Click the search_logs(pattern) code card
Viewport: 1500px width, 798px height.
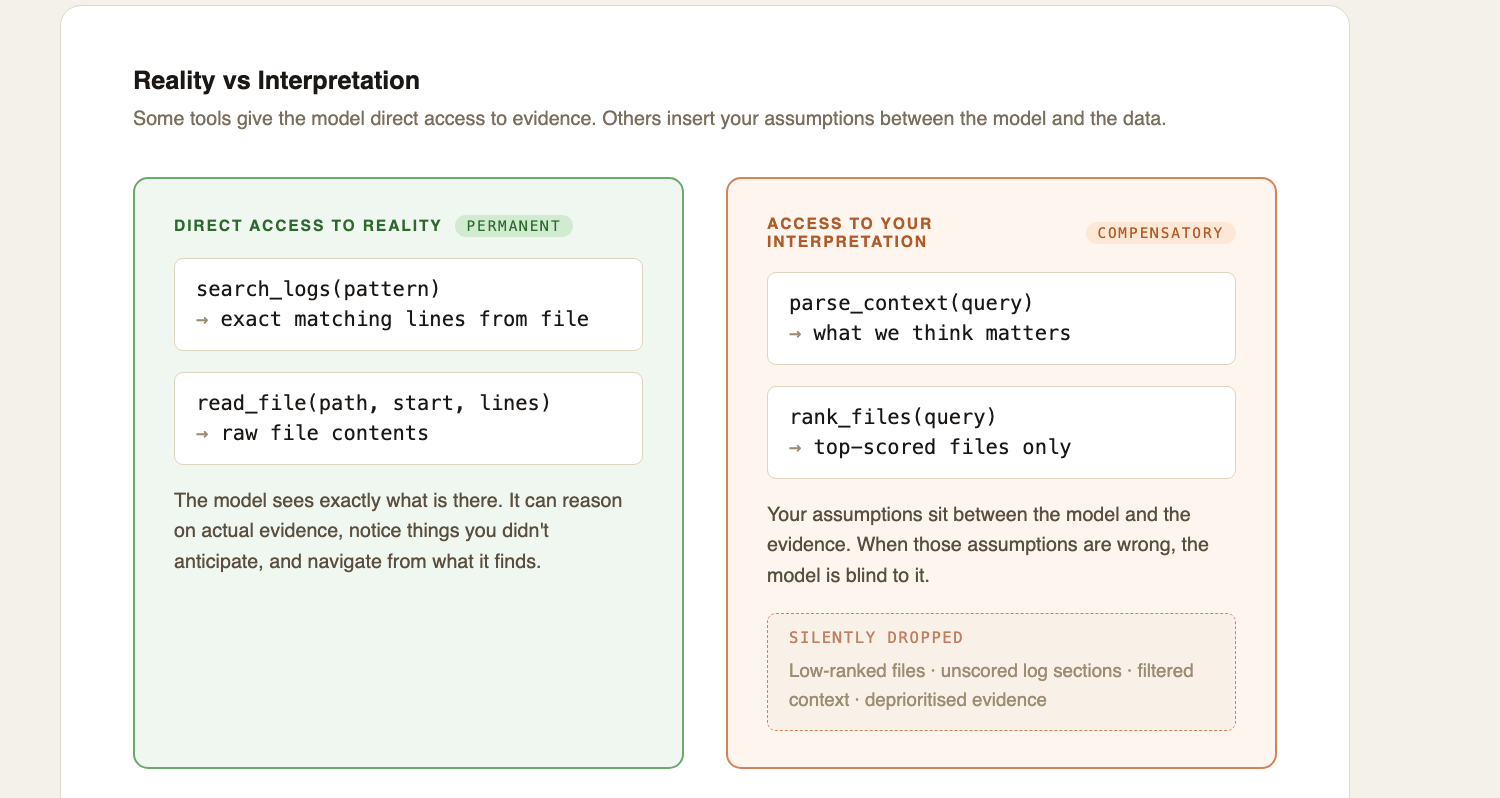(408, 304)
